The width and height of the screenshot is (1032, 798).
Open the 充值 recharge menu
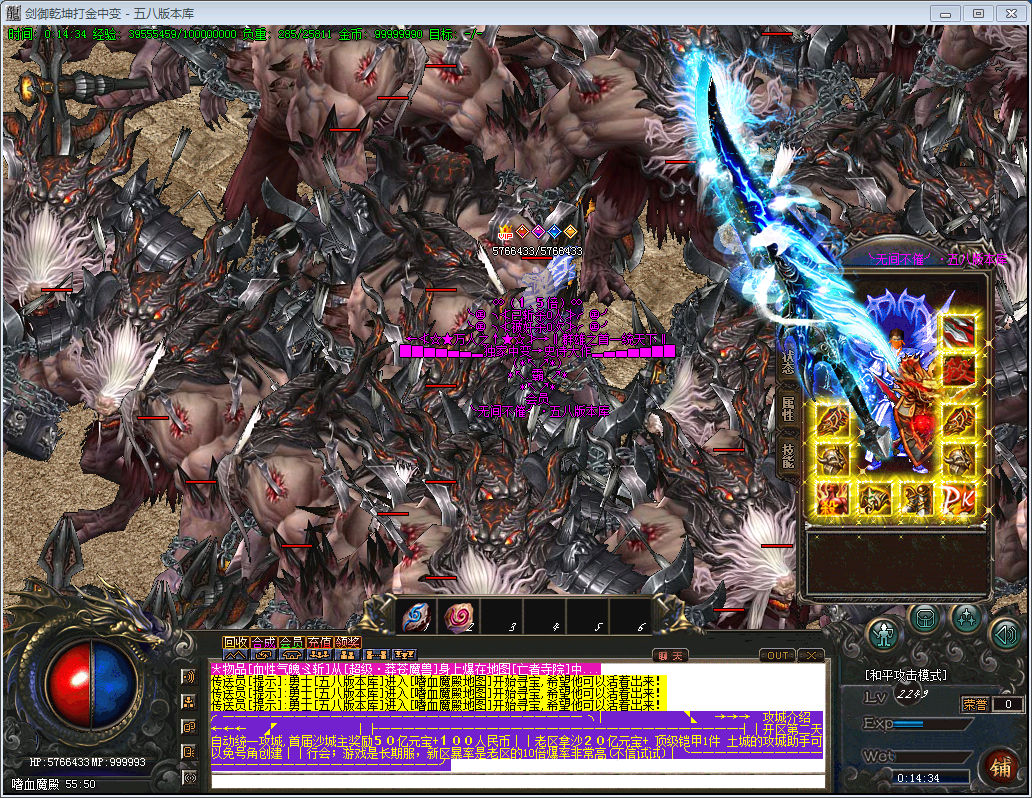click(320, 643)
